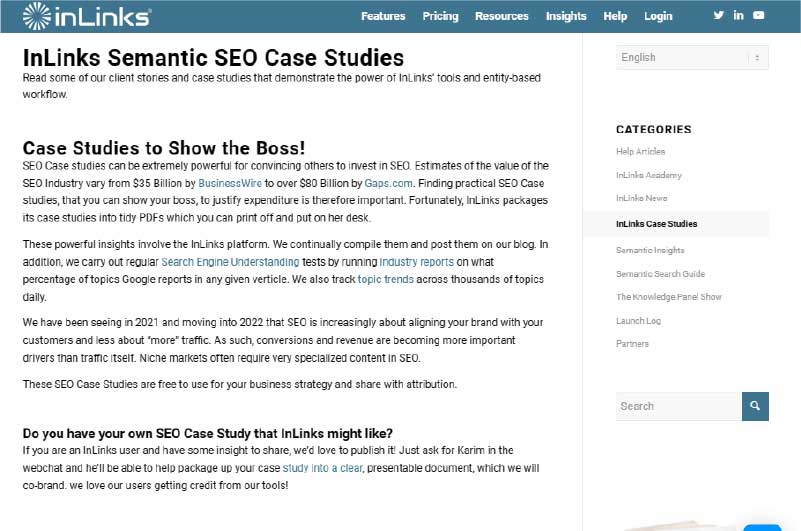Image resolution: width=801 pixels, height=531 pixels.
Task: Click the 'Case Studies to Show the Boss!' heading
Action: click(163, 148)
